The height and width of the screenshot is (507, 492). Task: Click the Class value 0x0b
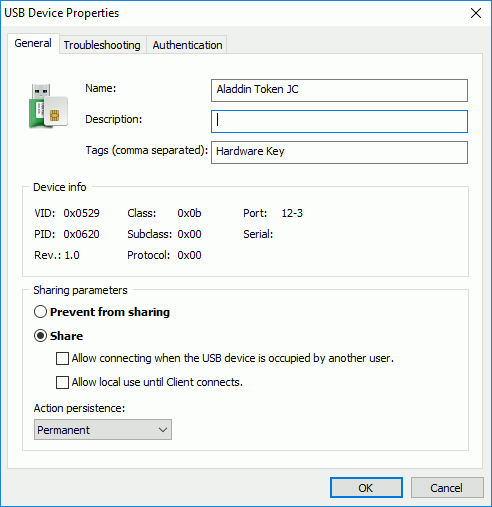coord(189,213)
